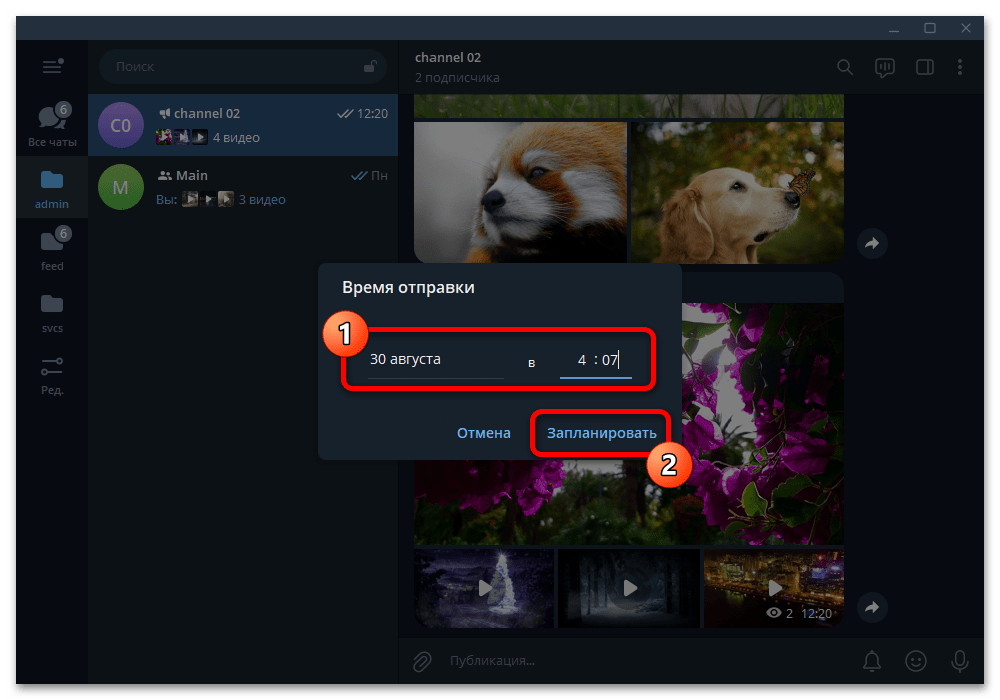This screenshot has height=700, width=1000.
Task: Open the hamburger main menu
Action: pyautogui.click(x=52, y=66)
